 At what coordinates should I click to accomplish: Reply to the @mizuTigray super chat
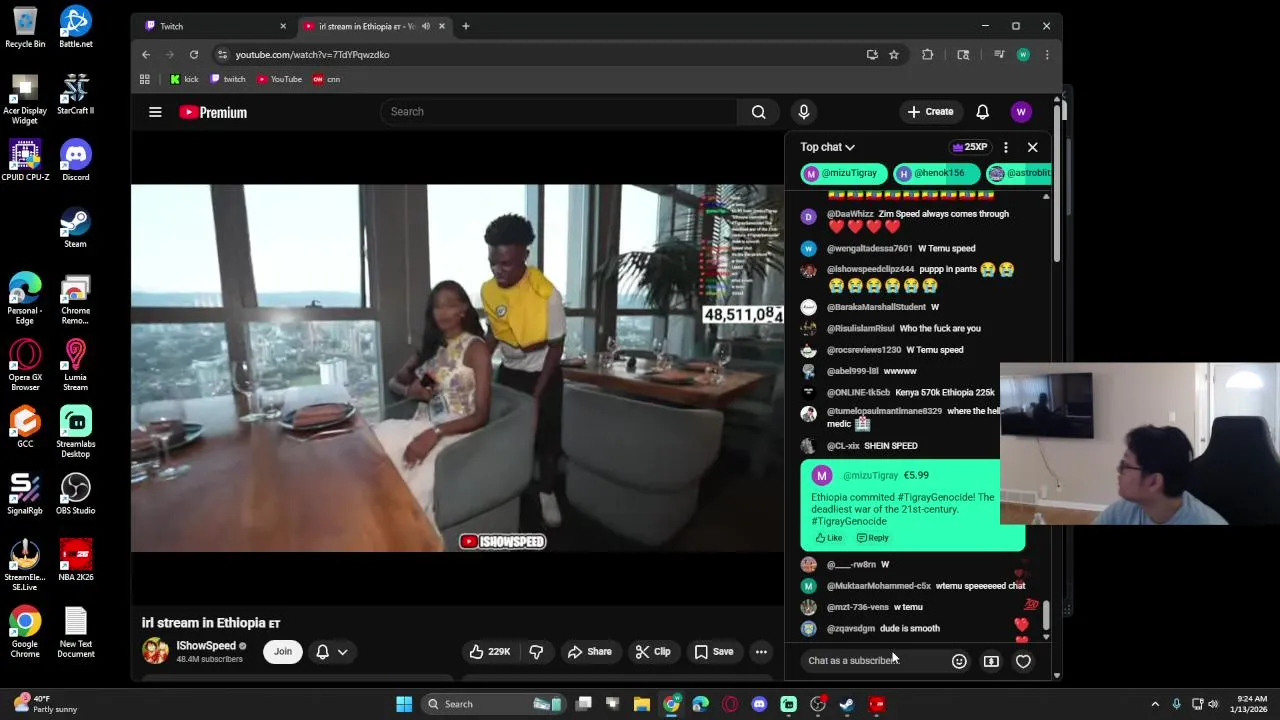click(872, 538)
